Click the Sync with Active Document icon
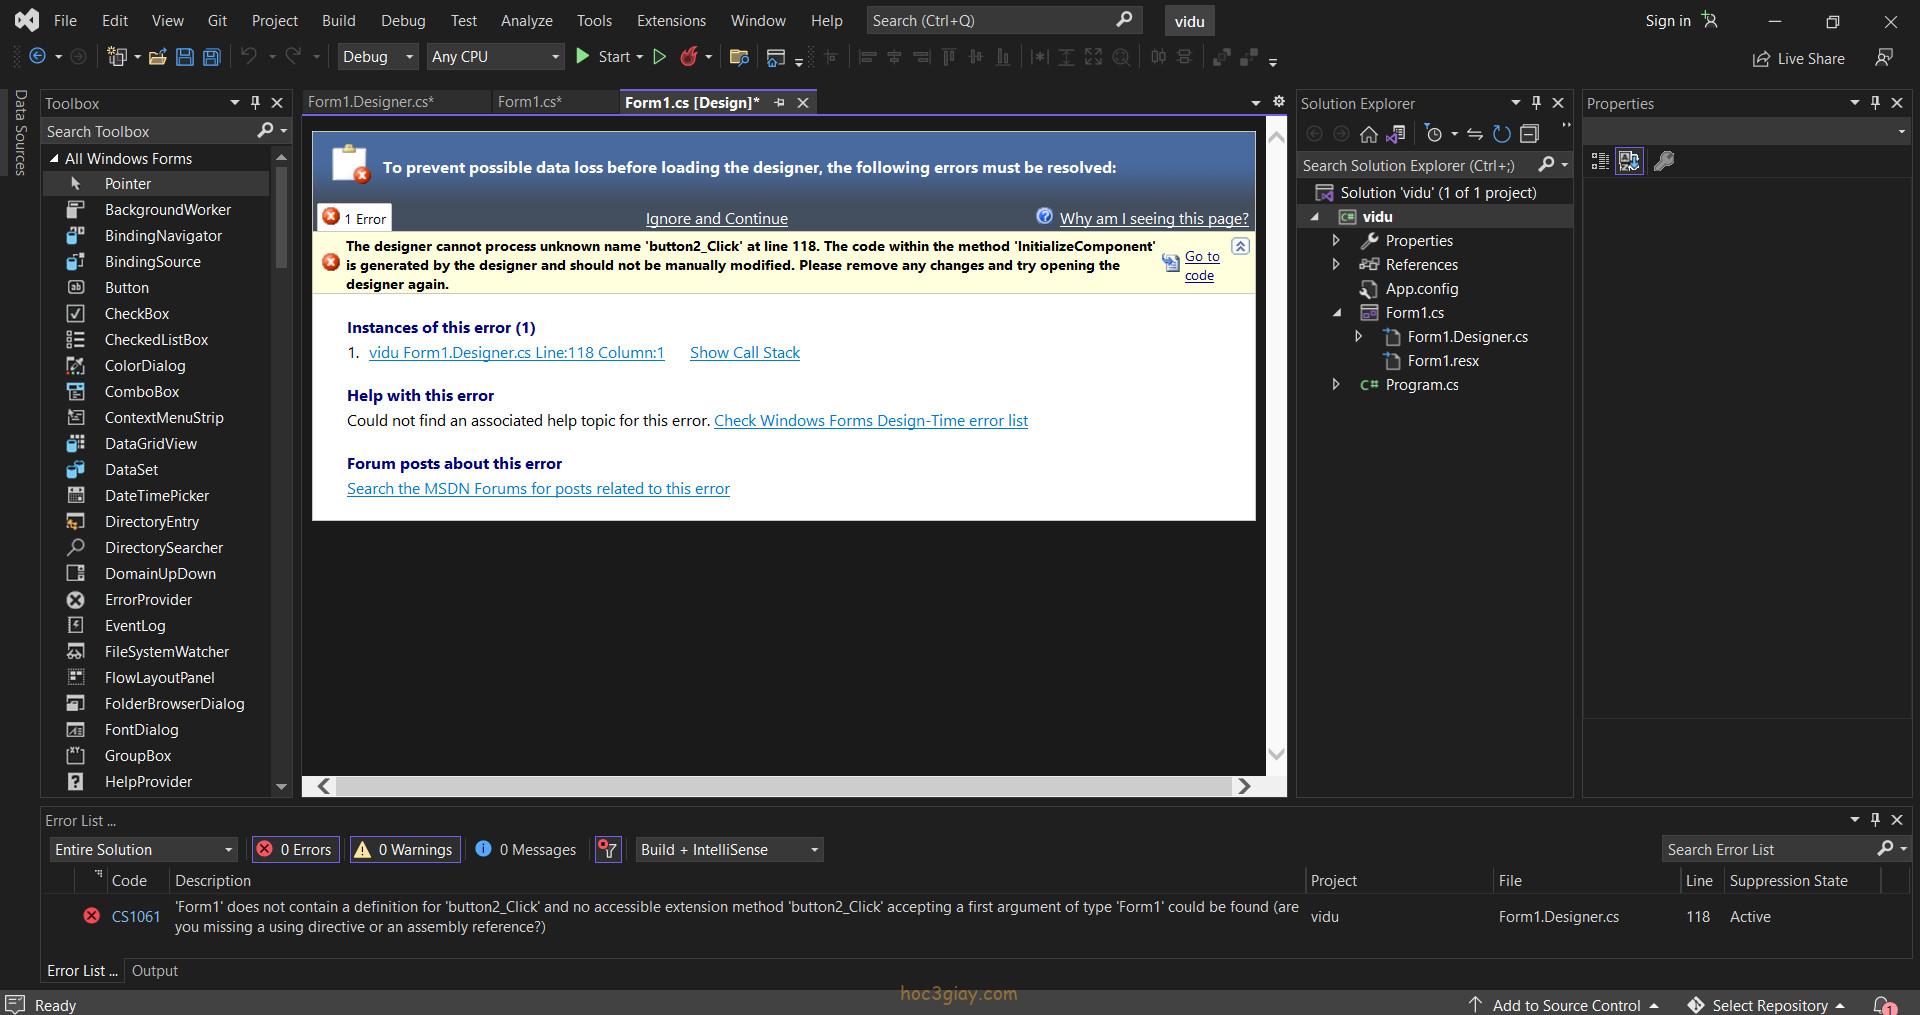The image size is (1920, 1015). coord(1474,134)
